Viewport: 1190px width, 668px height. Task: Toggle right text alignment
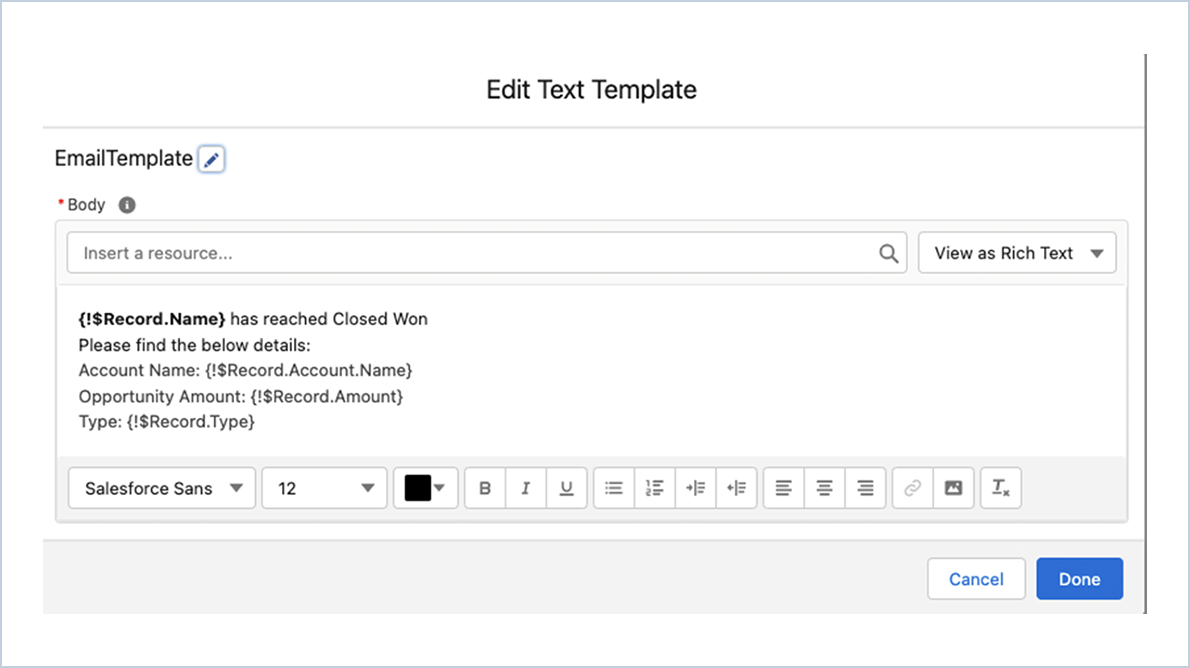(x=865, y=488)
